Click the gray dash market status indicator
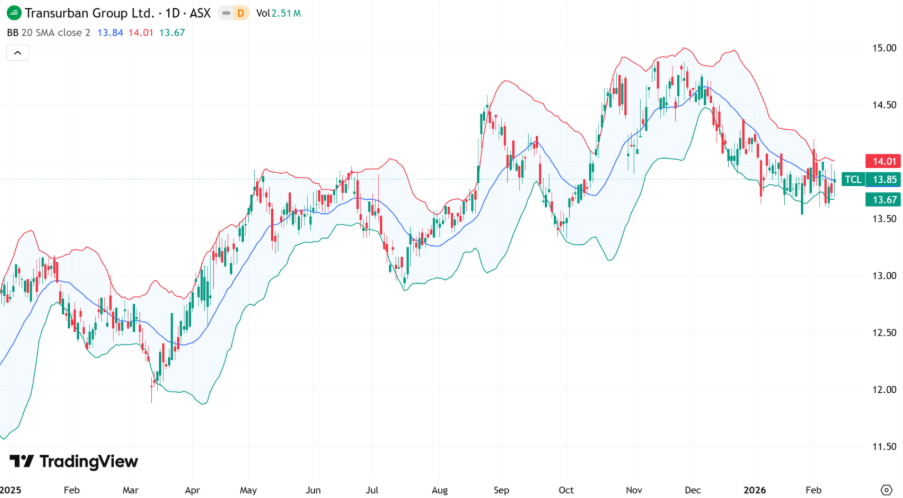Screen dimensions: 903x498 pyautogui.click(x=221, y=14)
